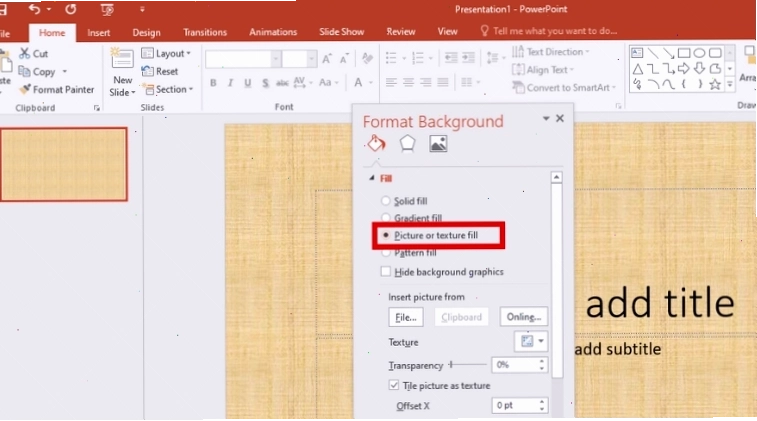Select the Solid fill radio button
This screenshot has width=757, height=421.
[385, 201]
